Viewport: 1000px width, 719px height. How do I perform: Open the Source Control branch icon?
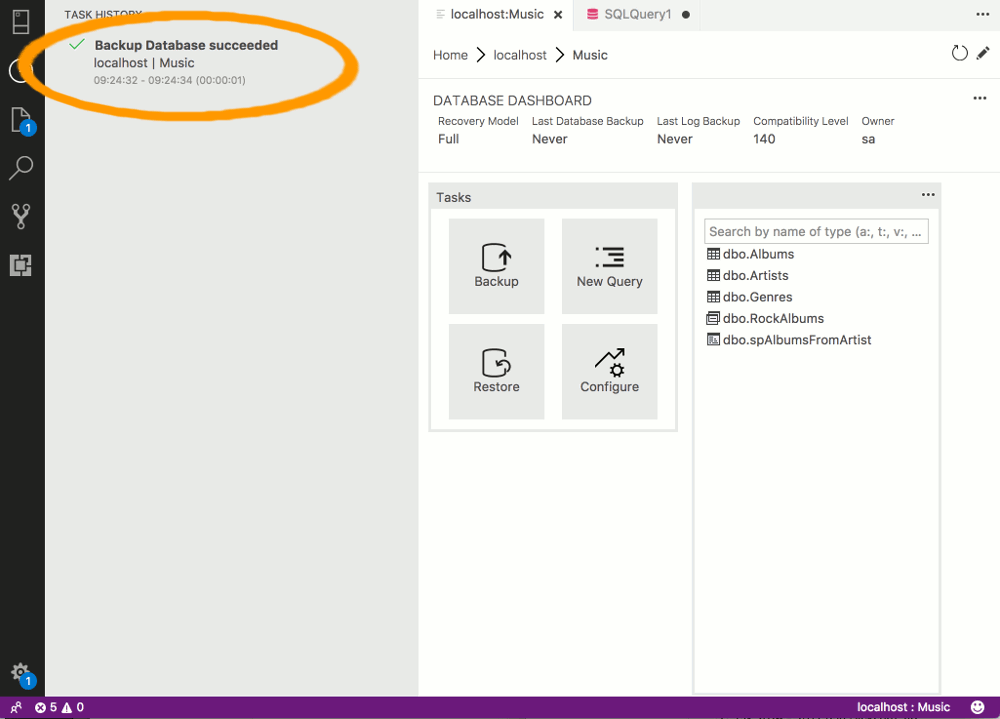coord(21,216)
